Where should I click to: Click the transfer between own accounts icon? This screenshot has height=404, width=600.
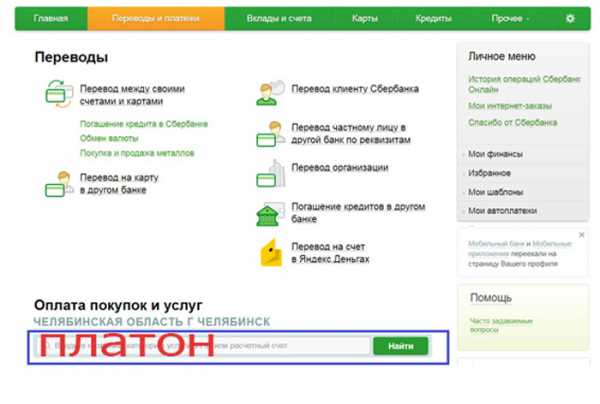(x=59, y=94)
